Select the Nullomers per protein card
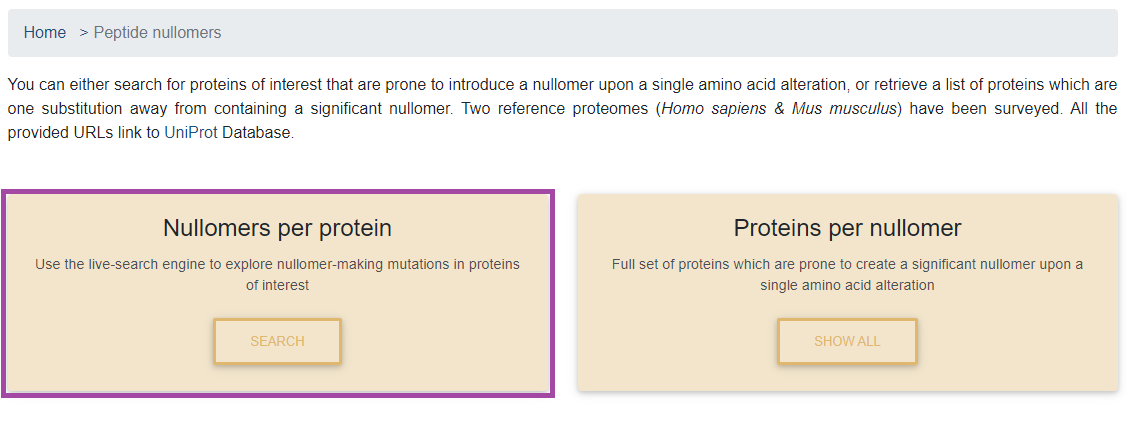The height and width of the screenshot is (426, 1130). [277, 293]
